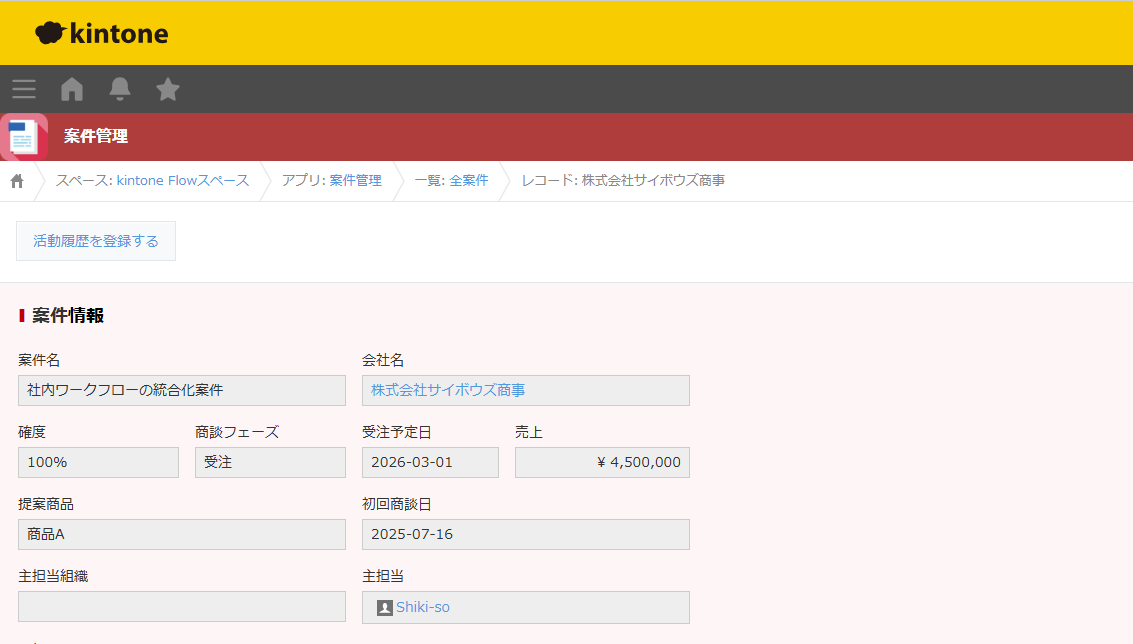This screenshot has width=1133, height=644.
Task: Open Shiki-so's user profile link
Action: point(423,607)
